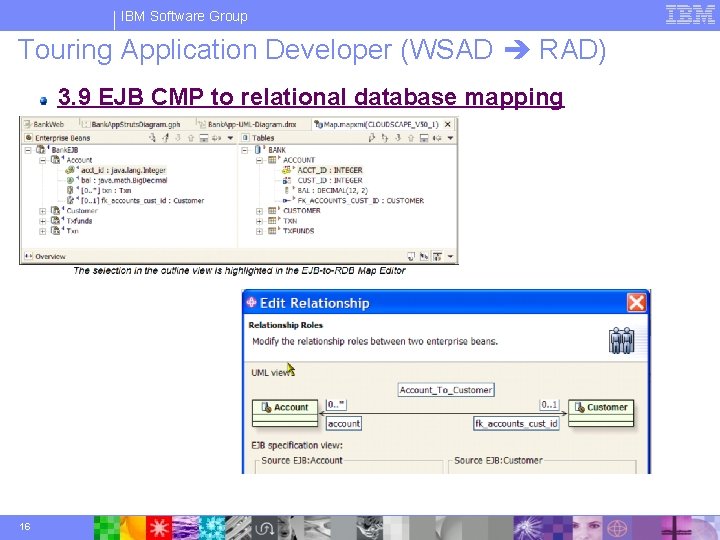Image resolution: width=720 pixels, height=540 pixels.
Task: Click the BANK database icon
Action: tap(258, 150)
